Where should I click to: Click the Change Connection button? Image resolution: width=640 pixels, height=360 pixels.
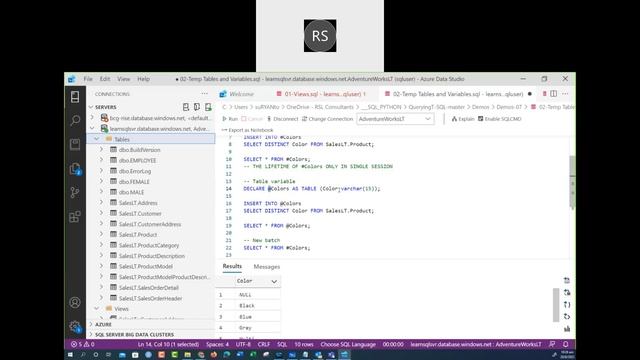[327, 119]
